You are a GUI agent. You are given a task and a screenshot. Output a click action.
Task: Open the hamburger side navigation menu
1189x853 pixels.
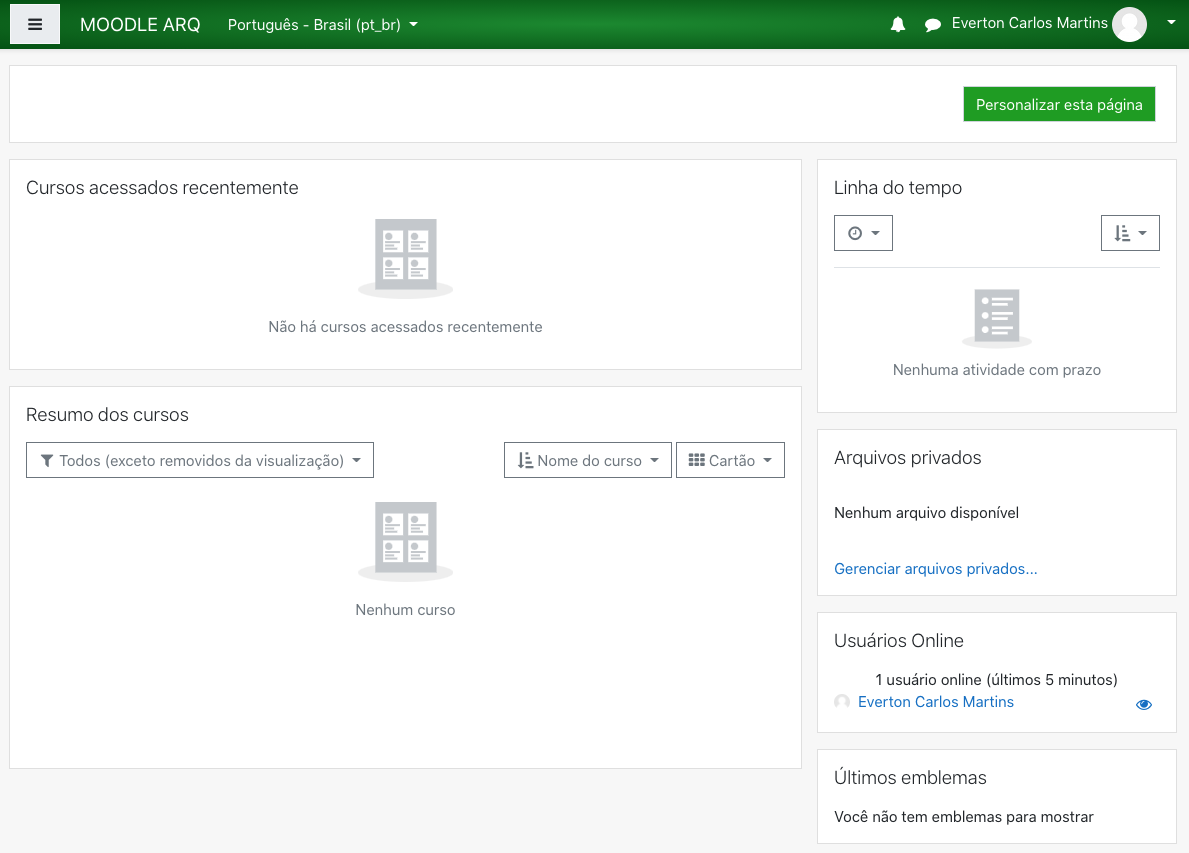[x=35, y=24]
